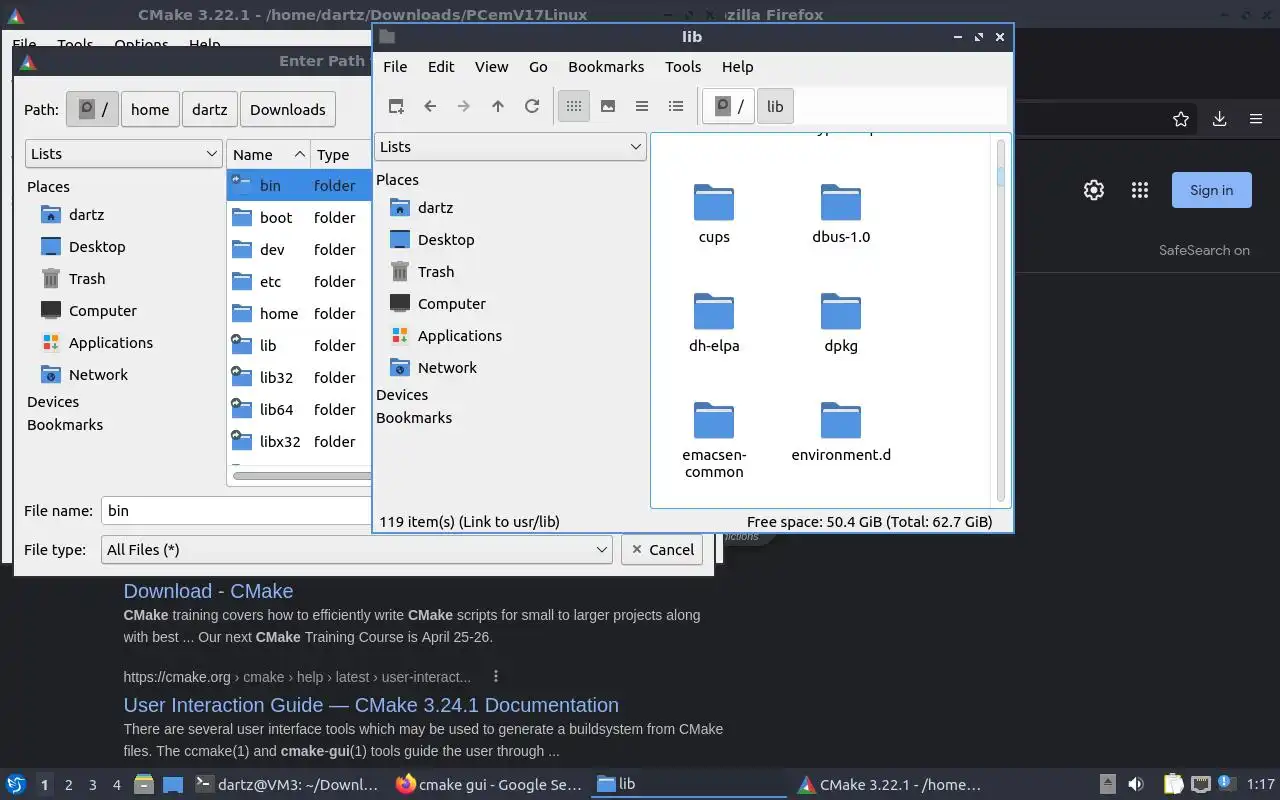Click dartz path button in Enter Path dialog
Screen dimensions: 1280x800
210,110
